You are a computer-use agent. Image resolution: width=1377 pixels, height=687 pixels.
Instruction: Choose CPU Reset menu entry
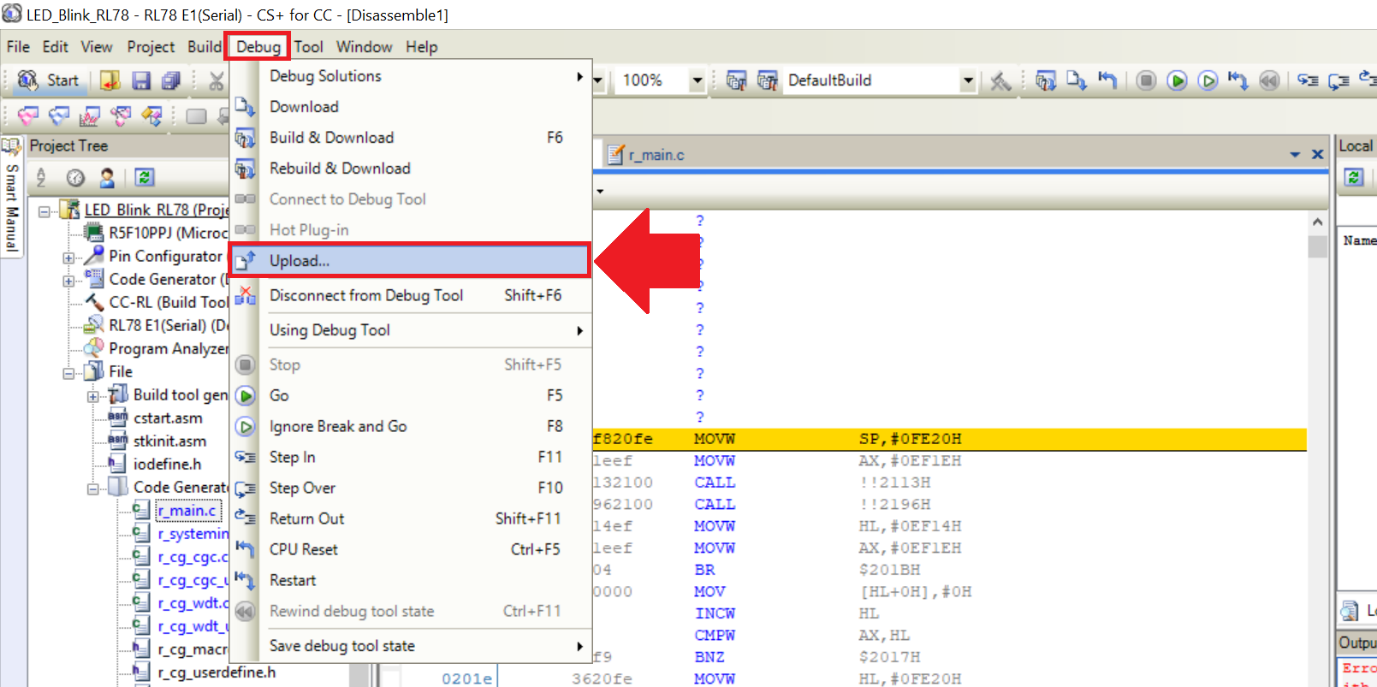coord(410,549)
